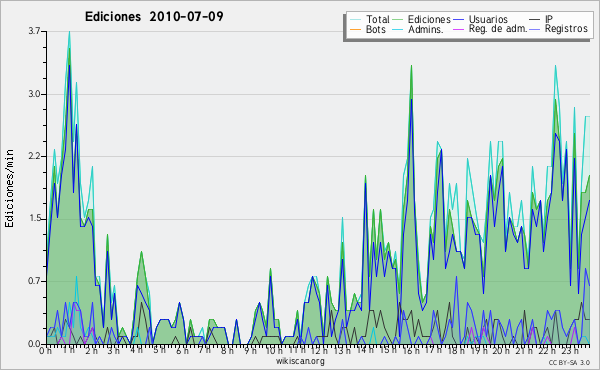This screenshot has width=600, height=370.
Task: Click the y-axis value 0.0
Action: [34, 344]
